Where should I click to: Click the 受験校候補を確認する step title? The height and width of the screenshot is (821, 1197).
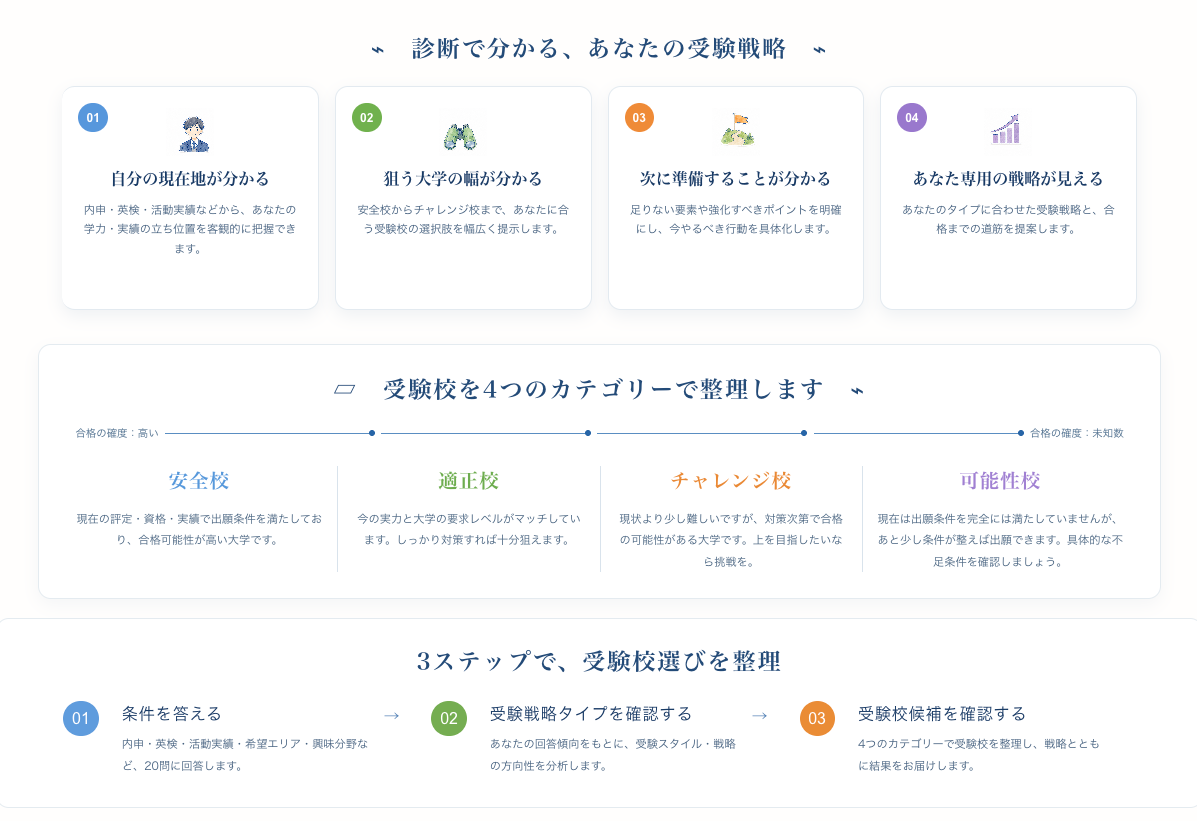pos(942,714)
